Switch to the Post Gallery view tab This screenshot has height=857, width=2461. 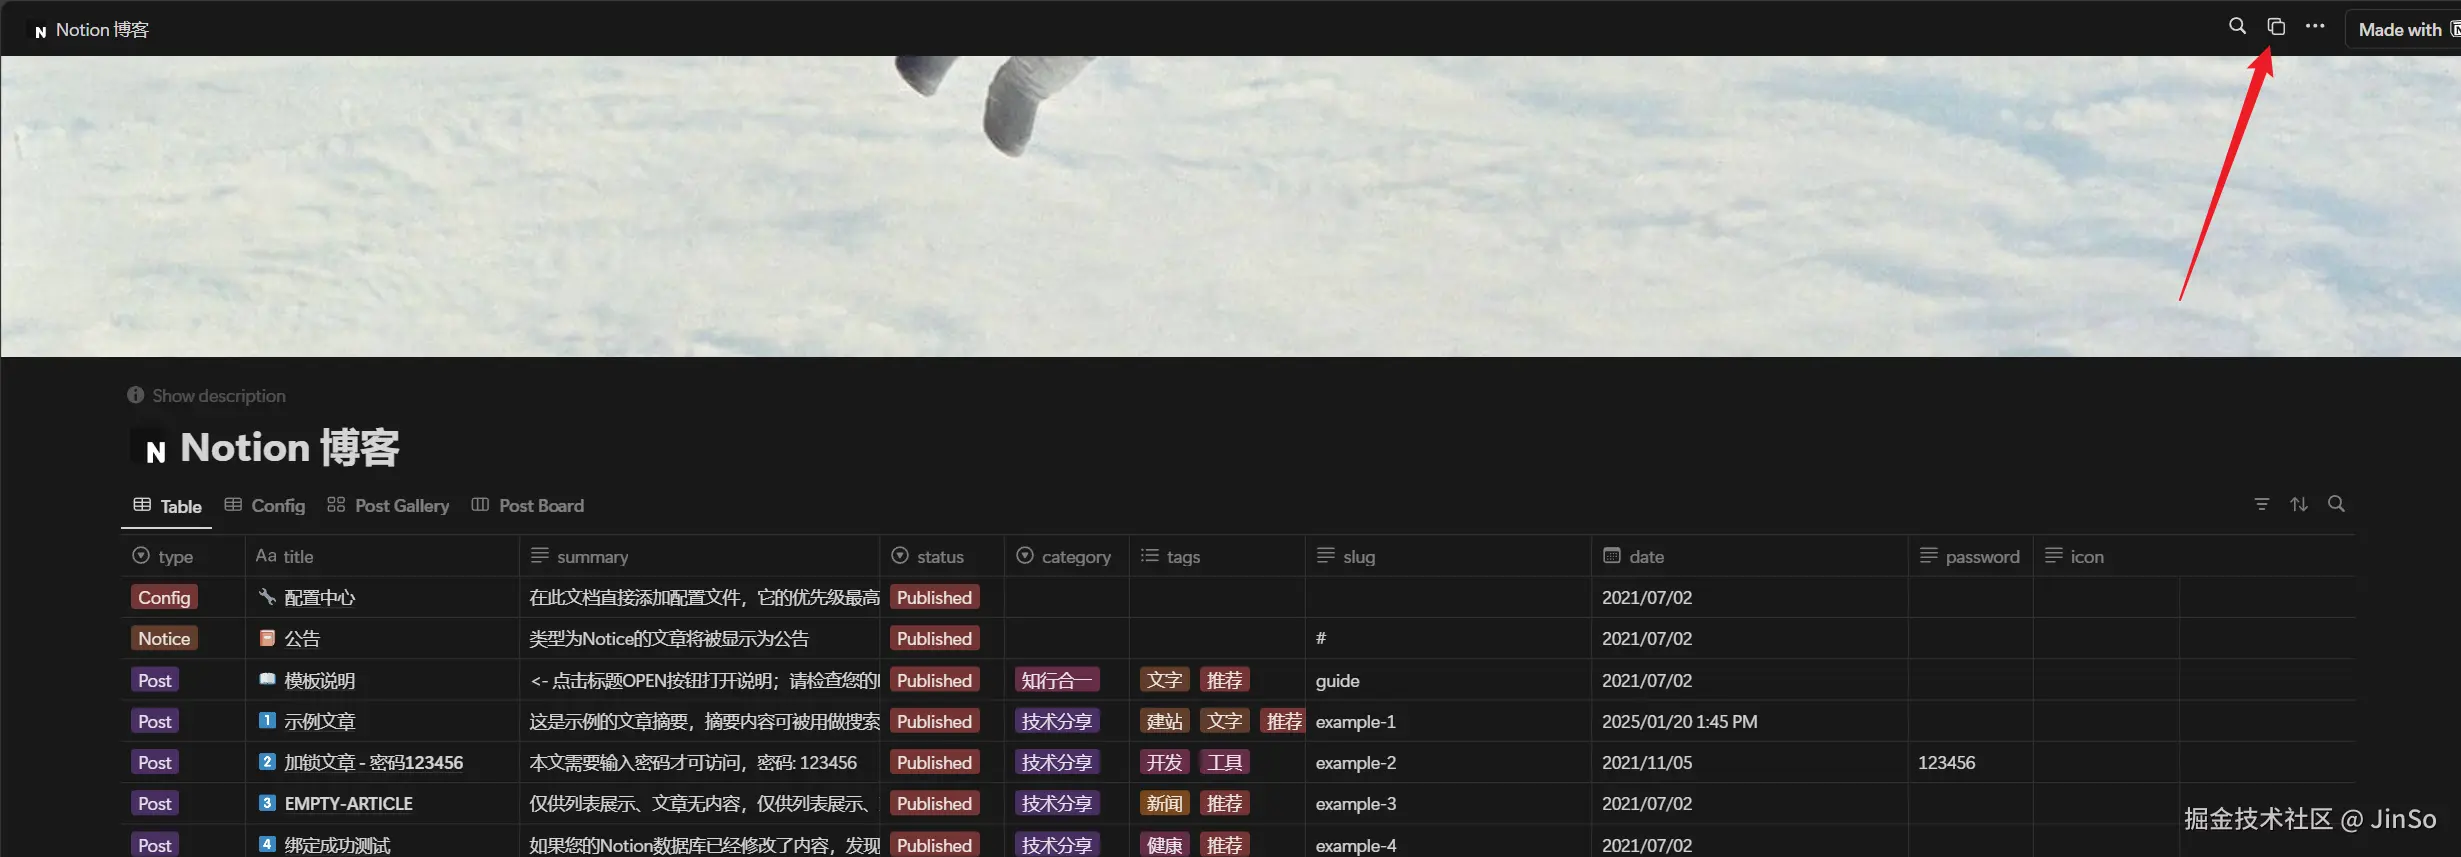pyautogui.click(x=388, y=506)
